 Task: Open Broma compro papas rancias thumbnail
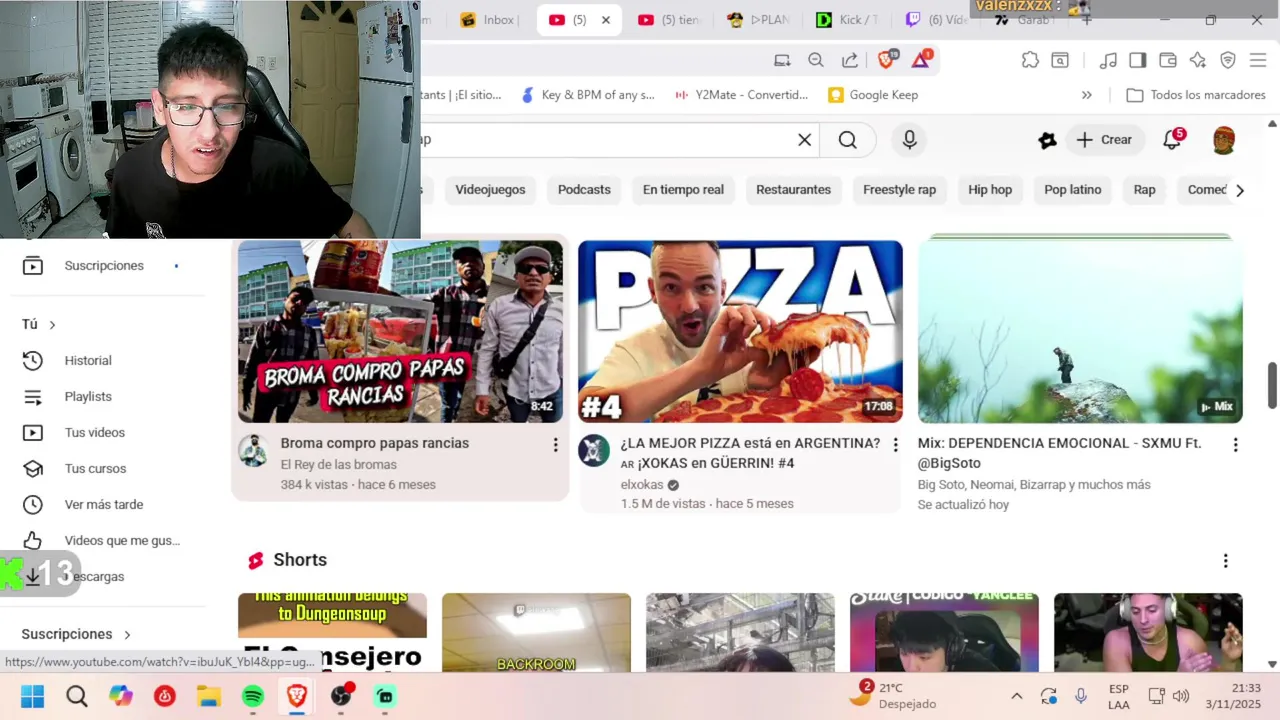pos(400,331)
